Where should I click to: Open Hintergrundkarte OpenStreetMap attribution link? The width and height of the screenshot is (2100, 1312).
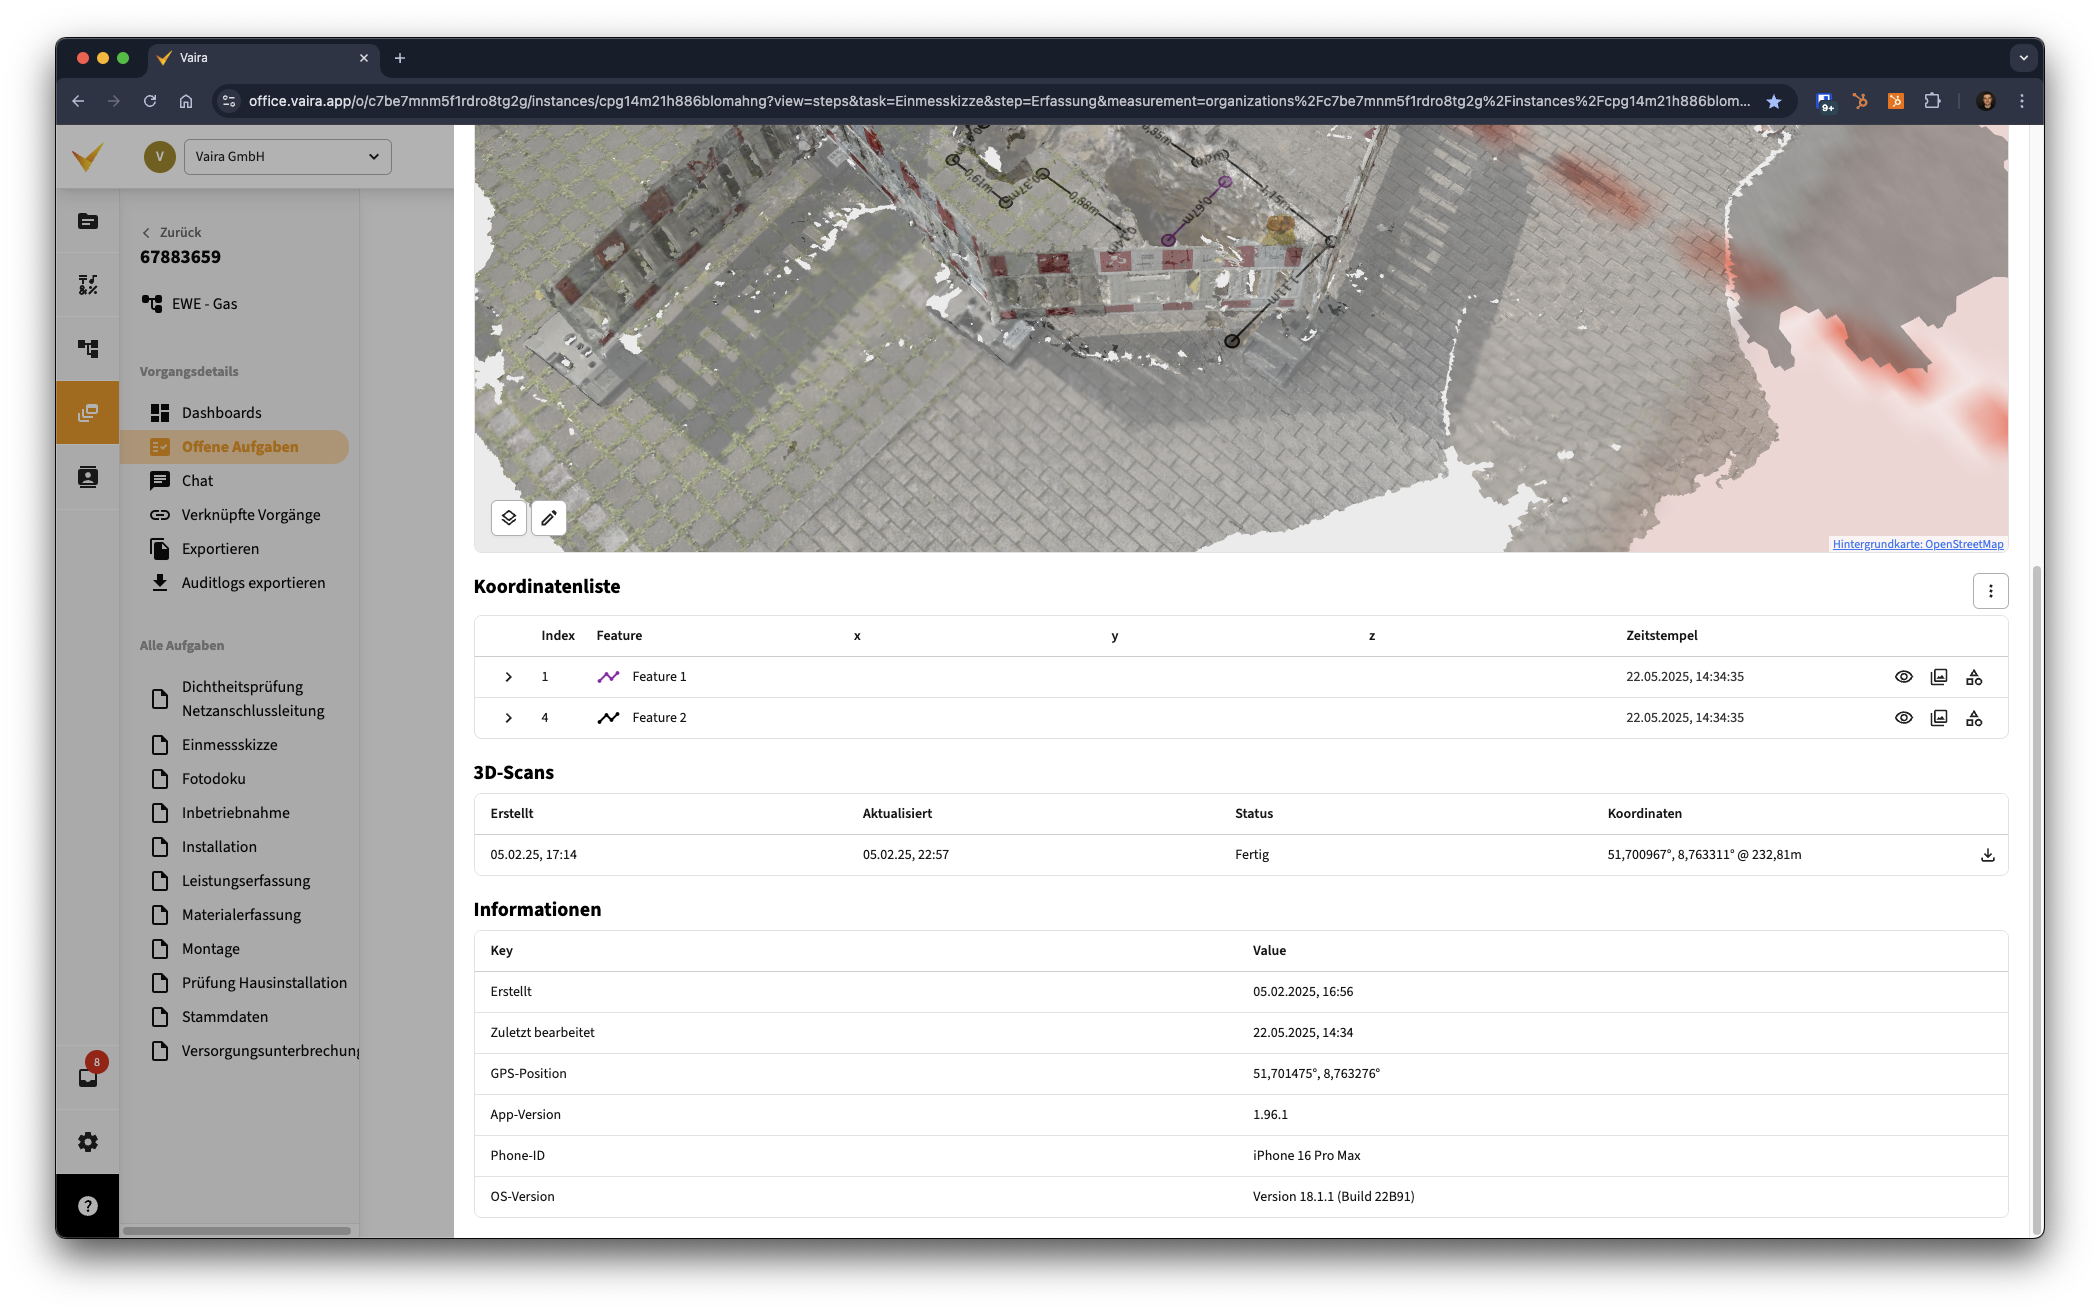tap(1917, 544)
